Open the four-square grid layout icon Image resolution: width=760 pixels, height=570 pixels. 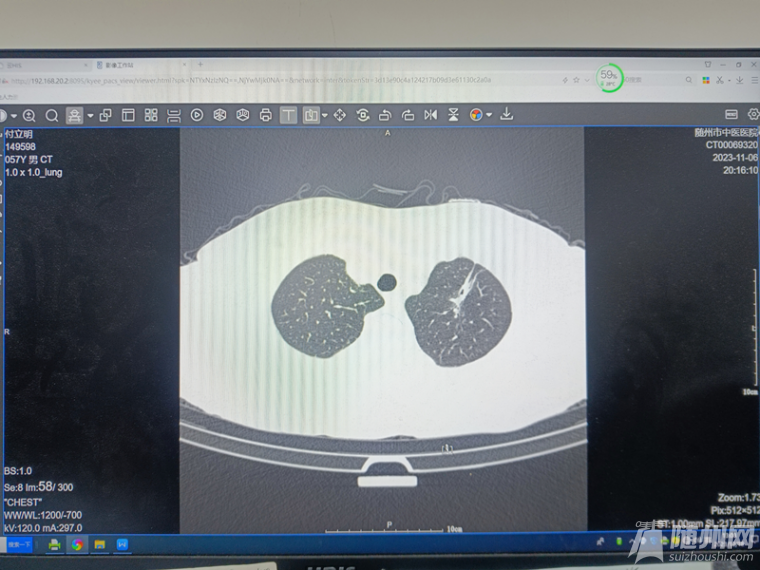[x=151, y=115]
